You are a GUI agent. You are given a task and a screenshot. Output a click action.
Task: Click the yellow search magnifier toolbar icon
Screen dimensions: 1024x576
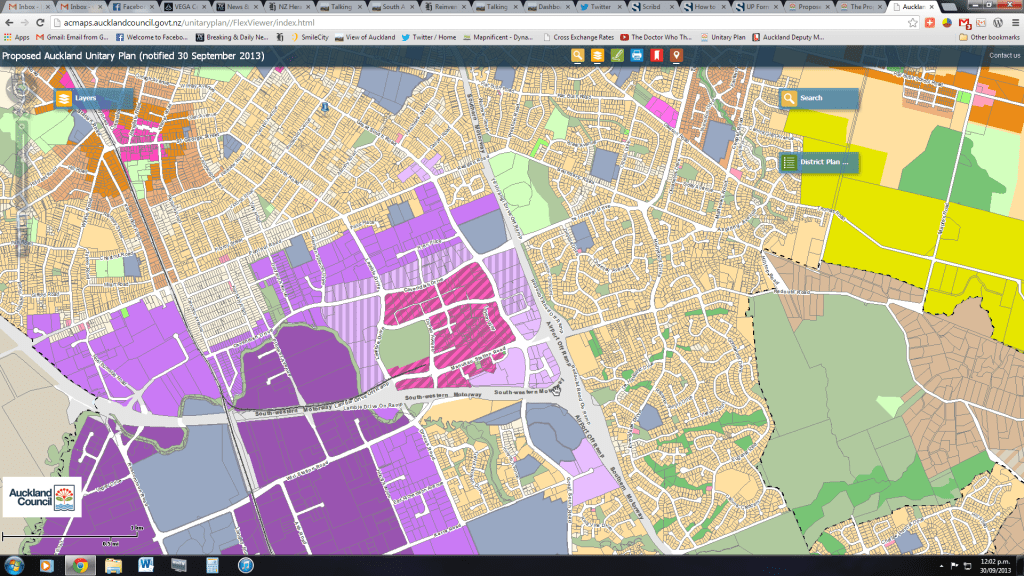click(x=578, y=55)
